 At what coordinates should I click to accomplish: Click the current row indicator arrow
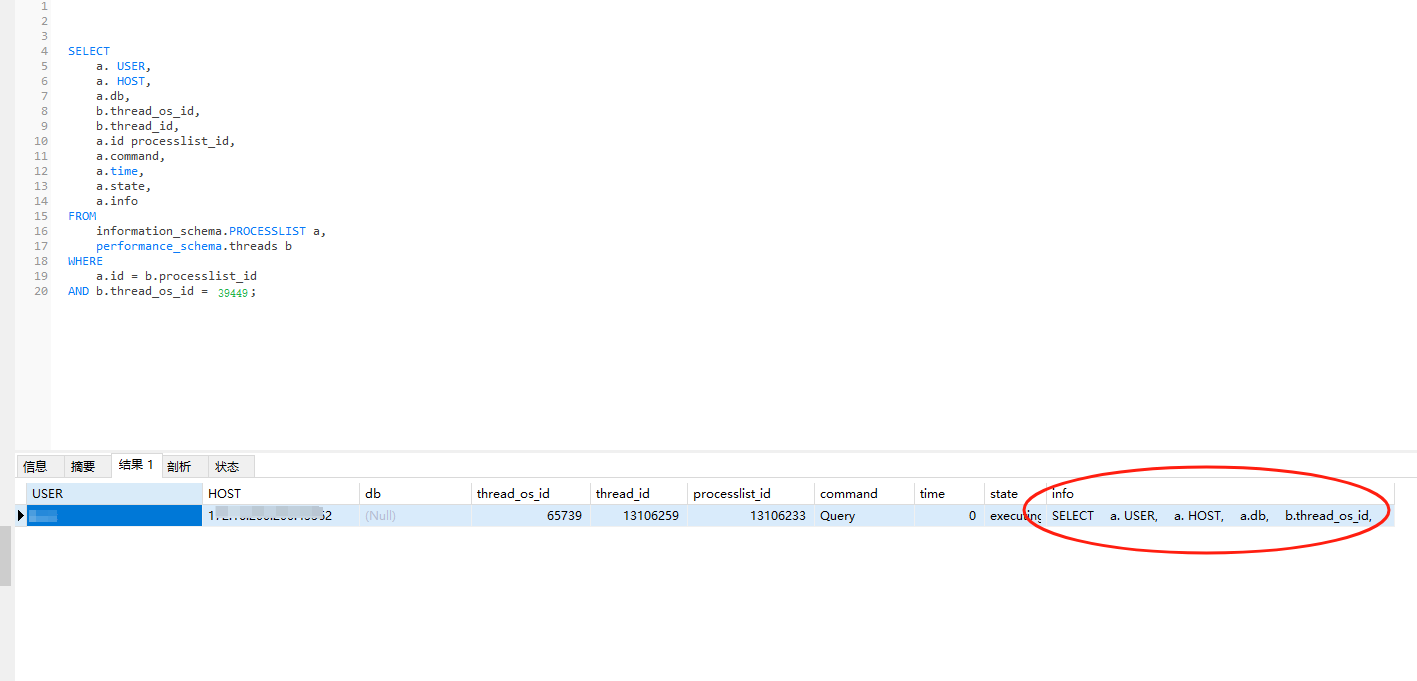21,516
